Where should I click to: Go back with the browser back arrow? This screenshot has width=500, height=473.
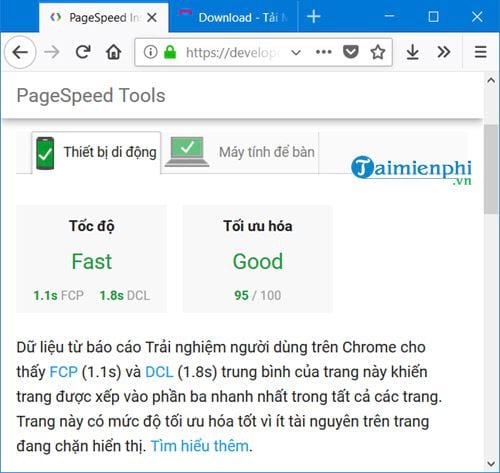[x=20, y=52]
